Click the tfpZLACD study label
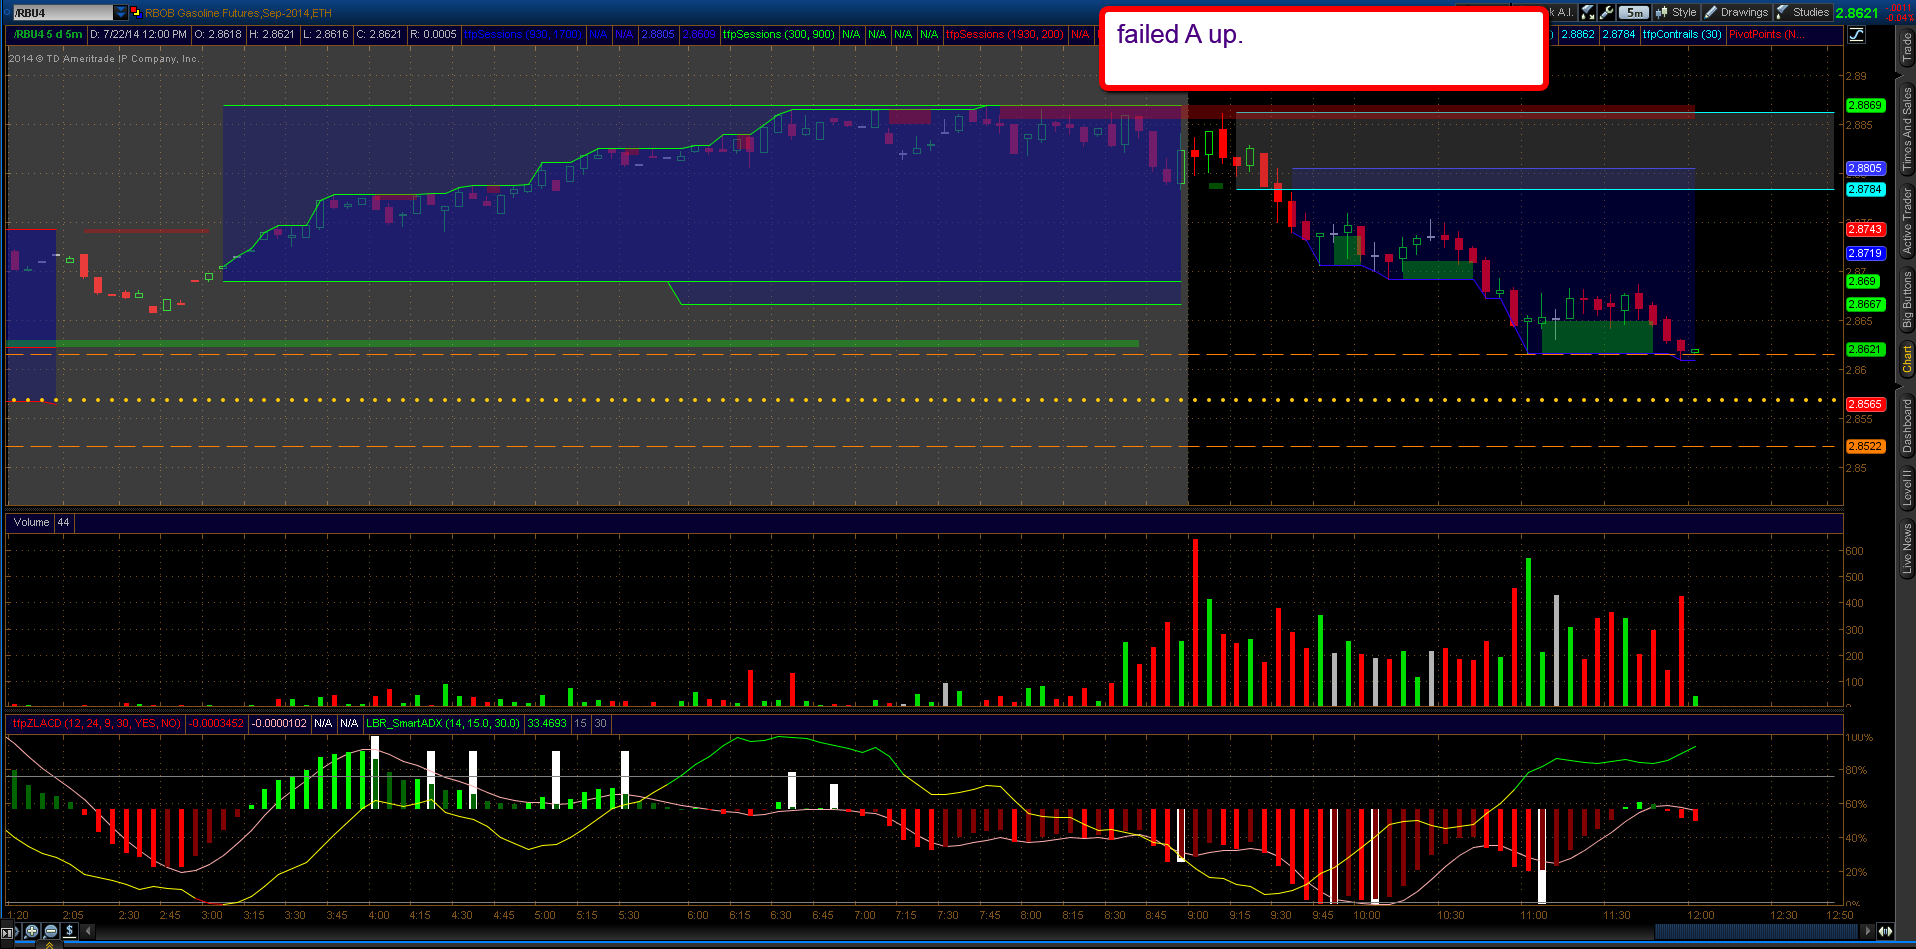Viewport: 1916px width, 949px height. coord(96,723)
